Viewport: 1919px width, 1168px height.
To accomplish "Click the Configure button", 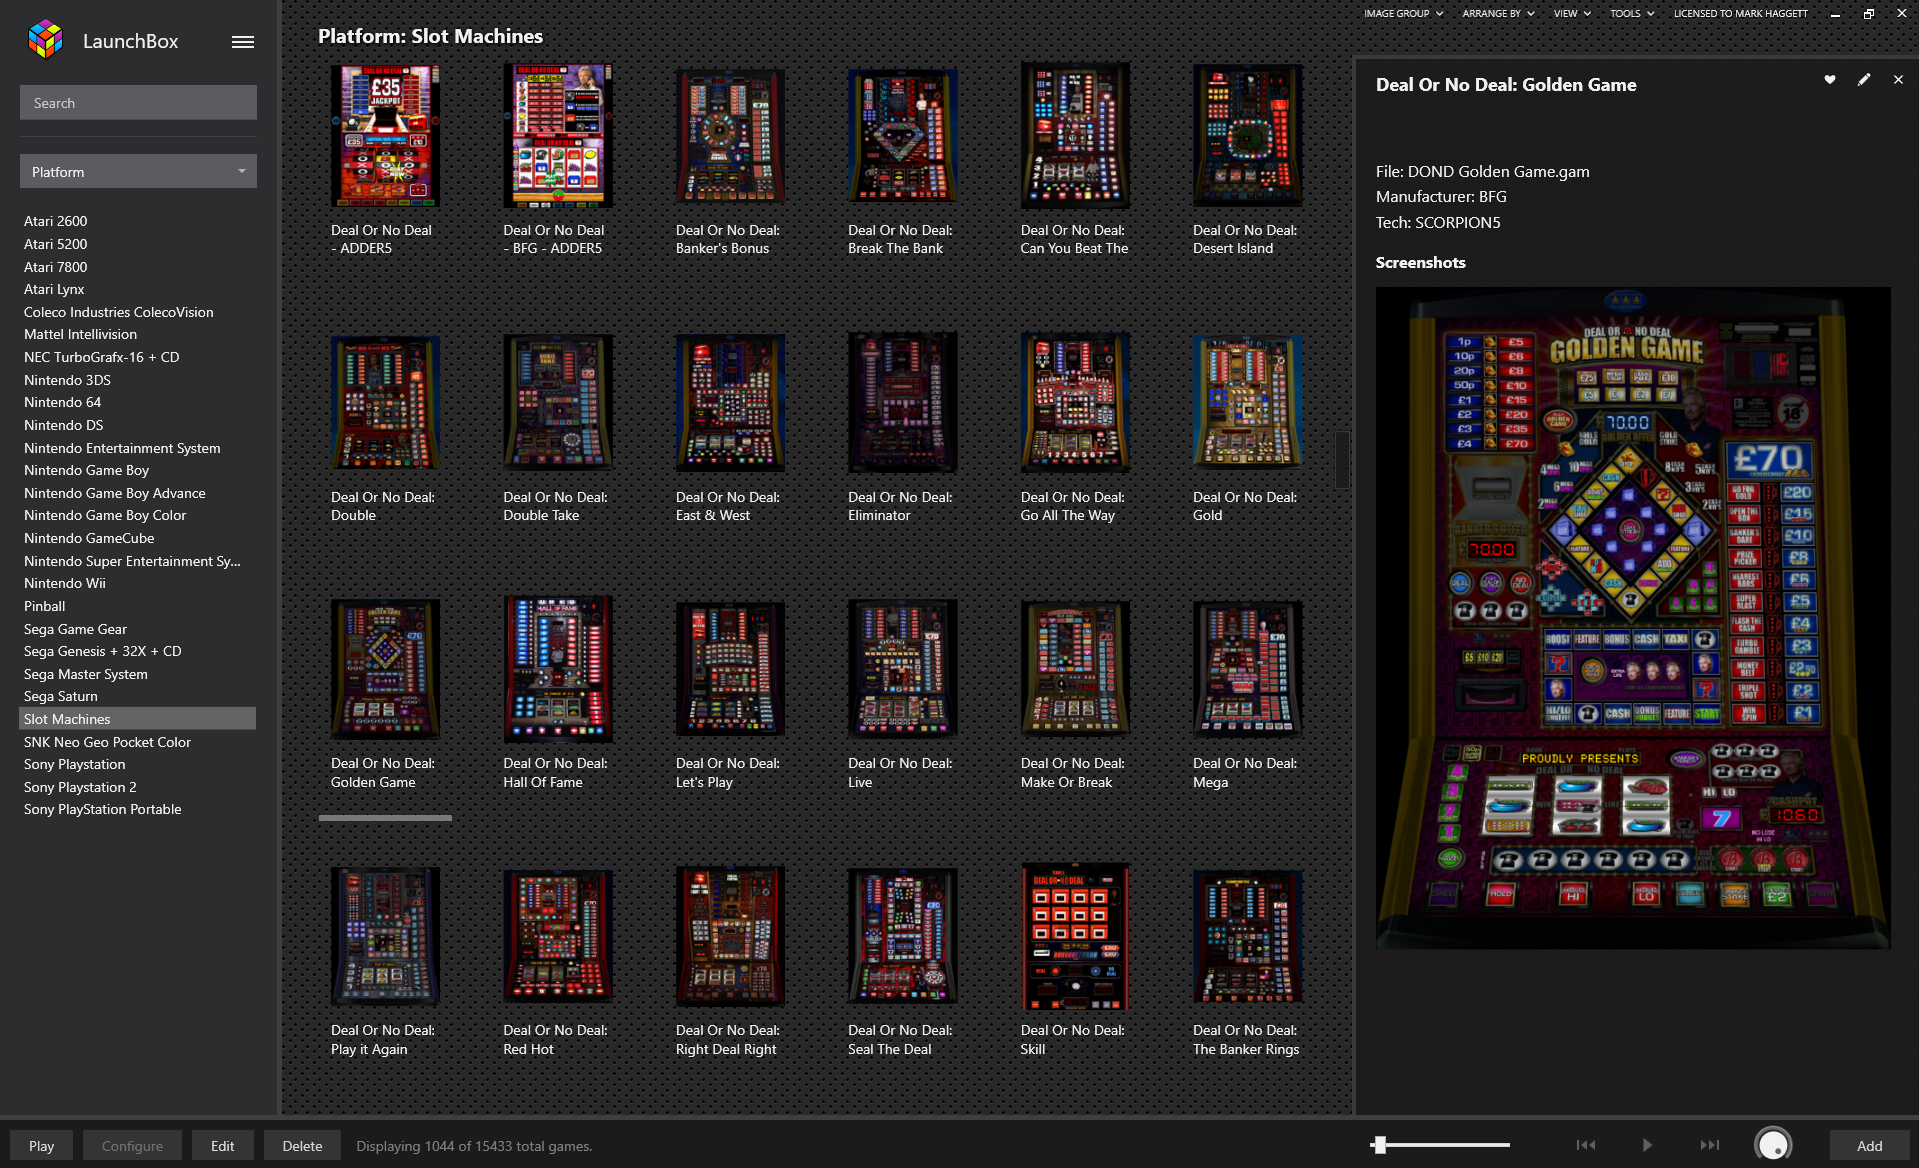I will [x=132, y=1146].
